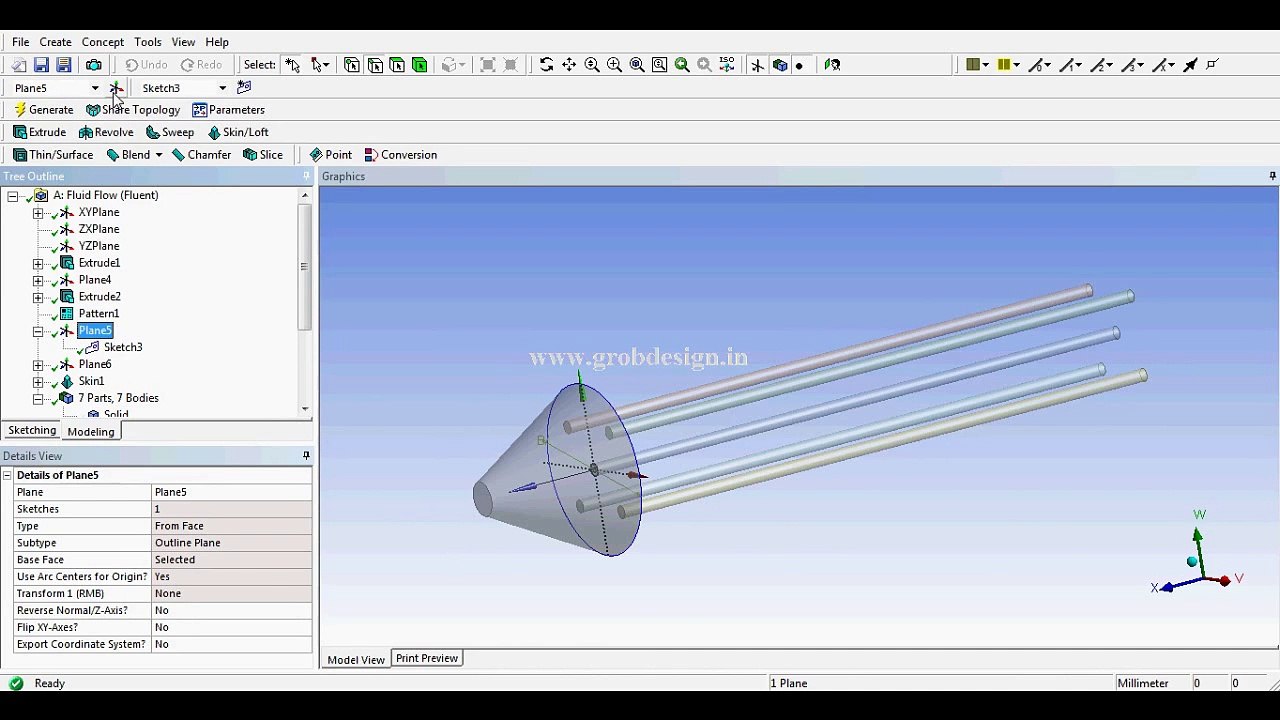Open the Plane5 active plane dropdown

point(95,88)
